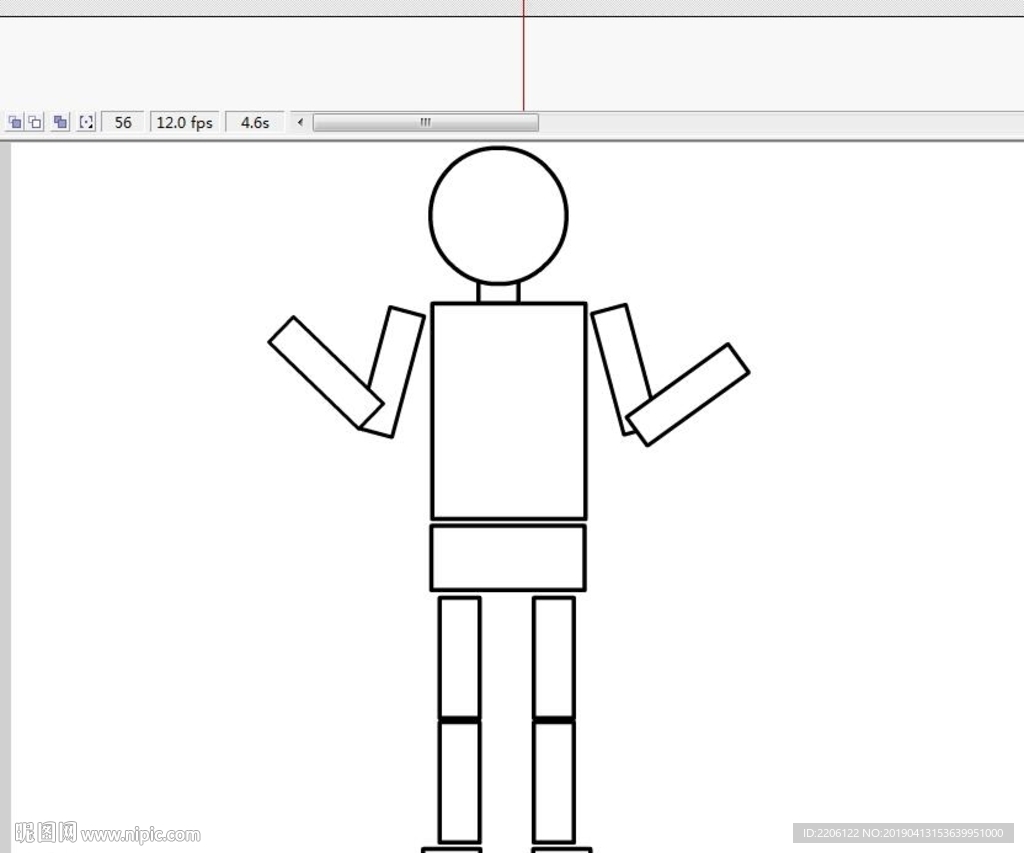
Task: Select the hip rectangle below the torso
Action: [x=508, y=557]
